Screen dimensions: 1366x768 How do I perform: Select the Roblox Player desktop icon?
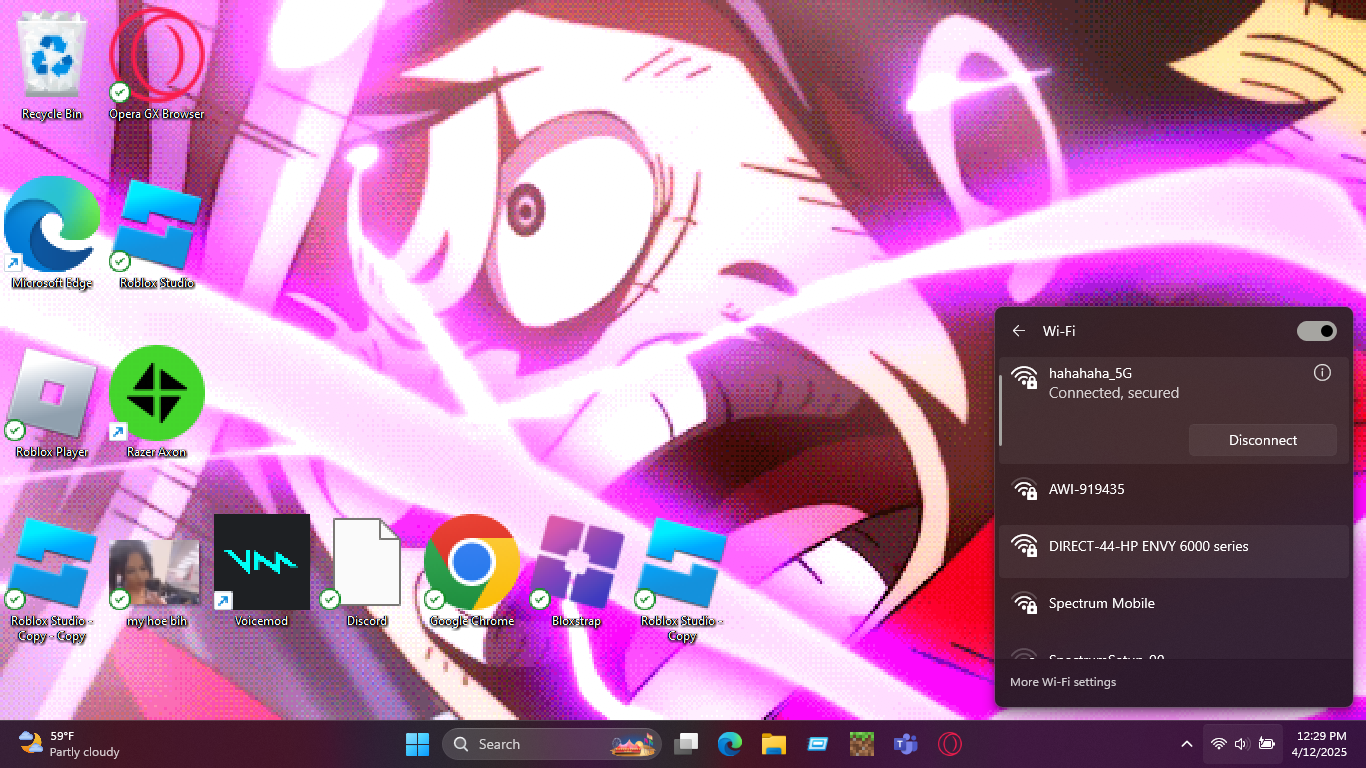coord(52,402)
